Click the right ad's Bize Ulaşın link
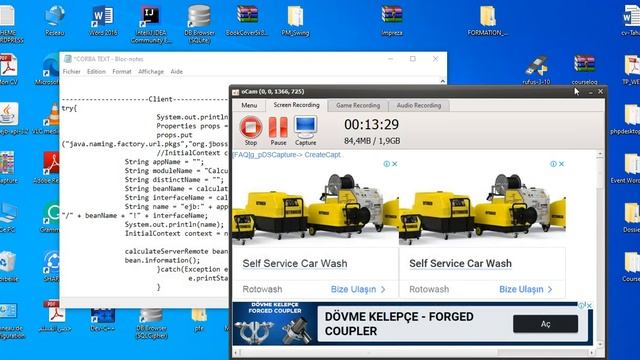This screenshot has height=360, width=640. [526, 289]
